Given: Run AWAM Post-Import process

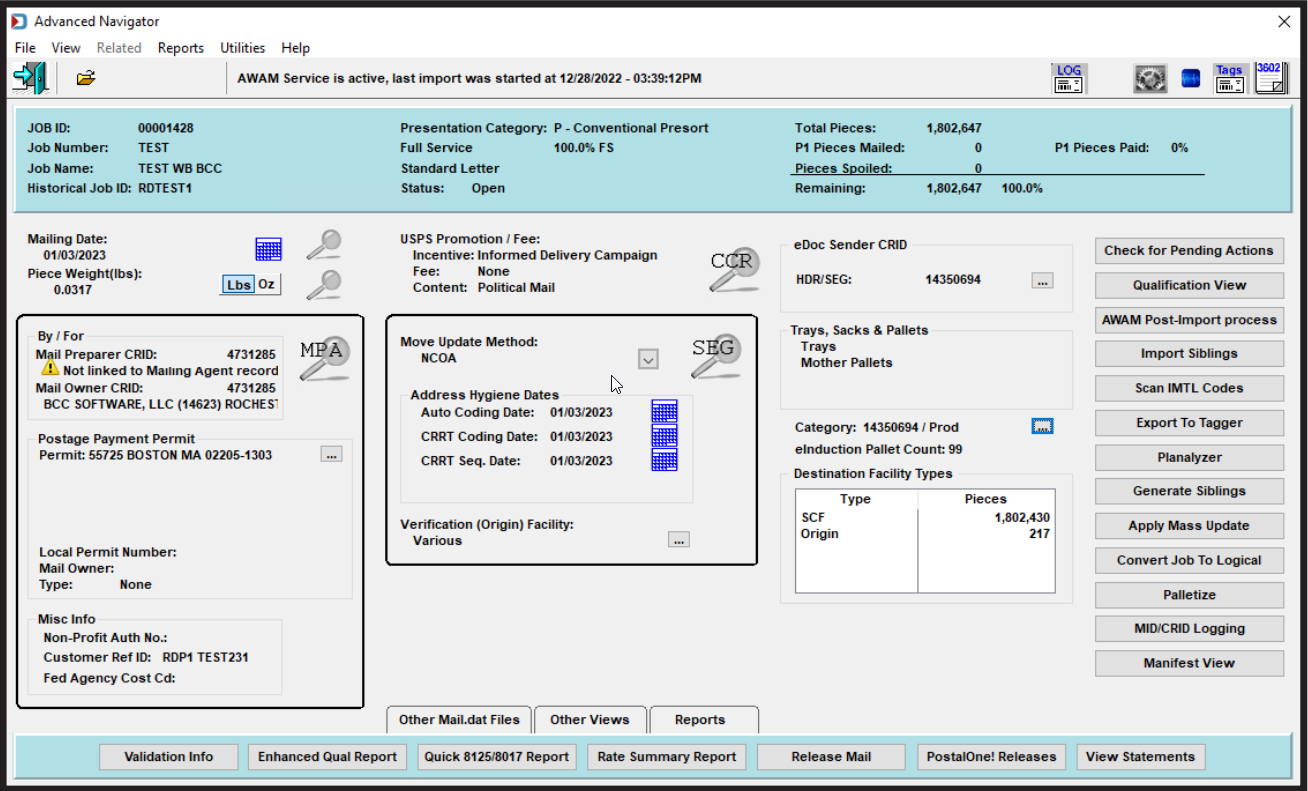Looking at the screenshot, I should tap(1189, 320).
